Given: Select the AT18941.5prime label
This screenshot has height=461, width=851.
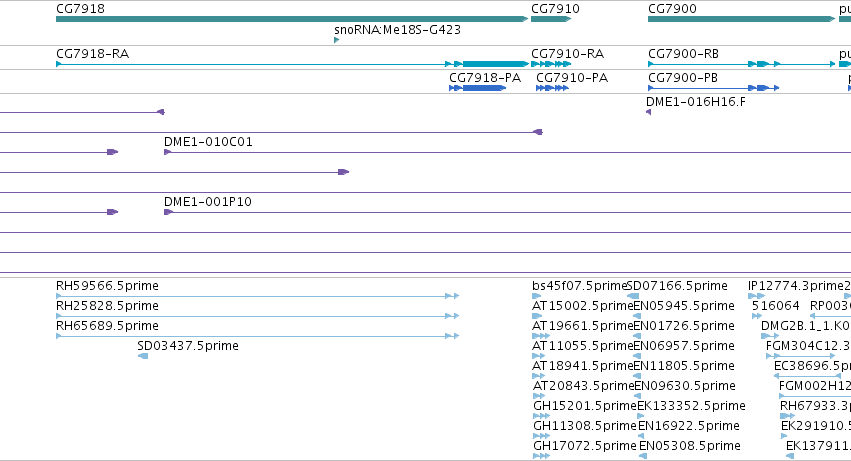Looking at the screenshot, I should click(x=583, y=366).
